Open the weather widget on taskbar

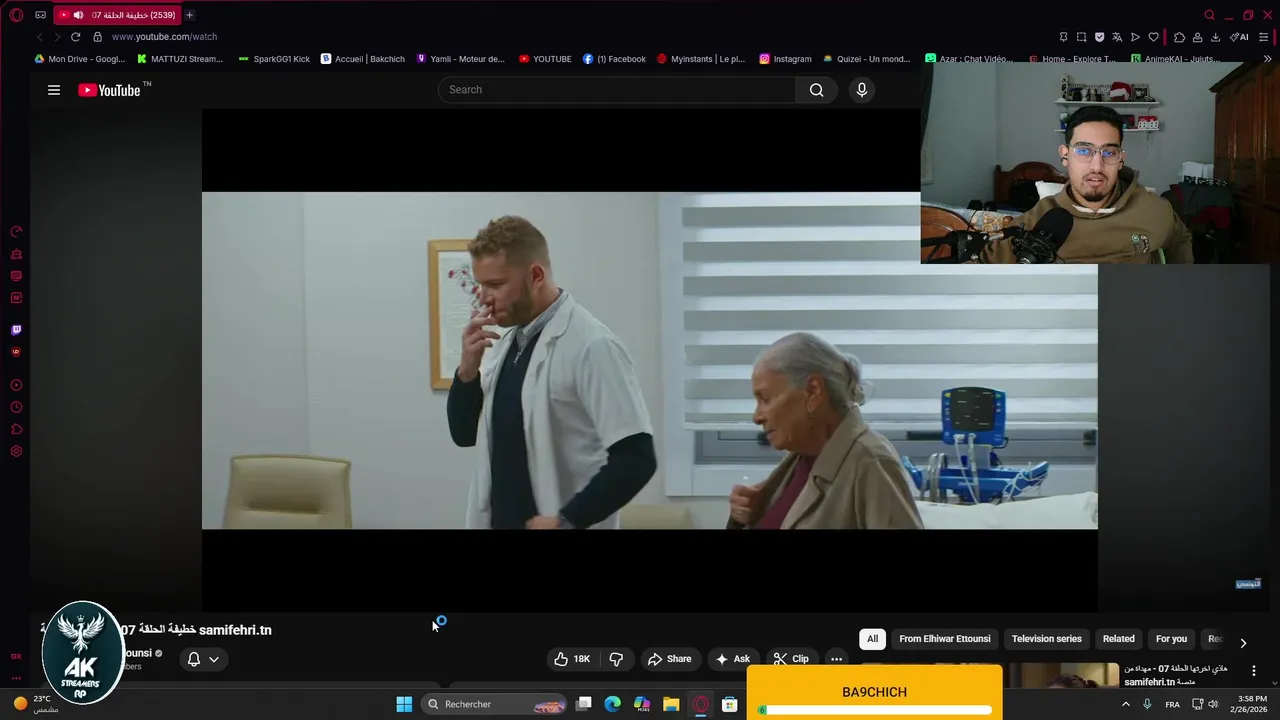pyautogui.click(x=36, y=704)
